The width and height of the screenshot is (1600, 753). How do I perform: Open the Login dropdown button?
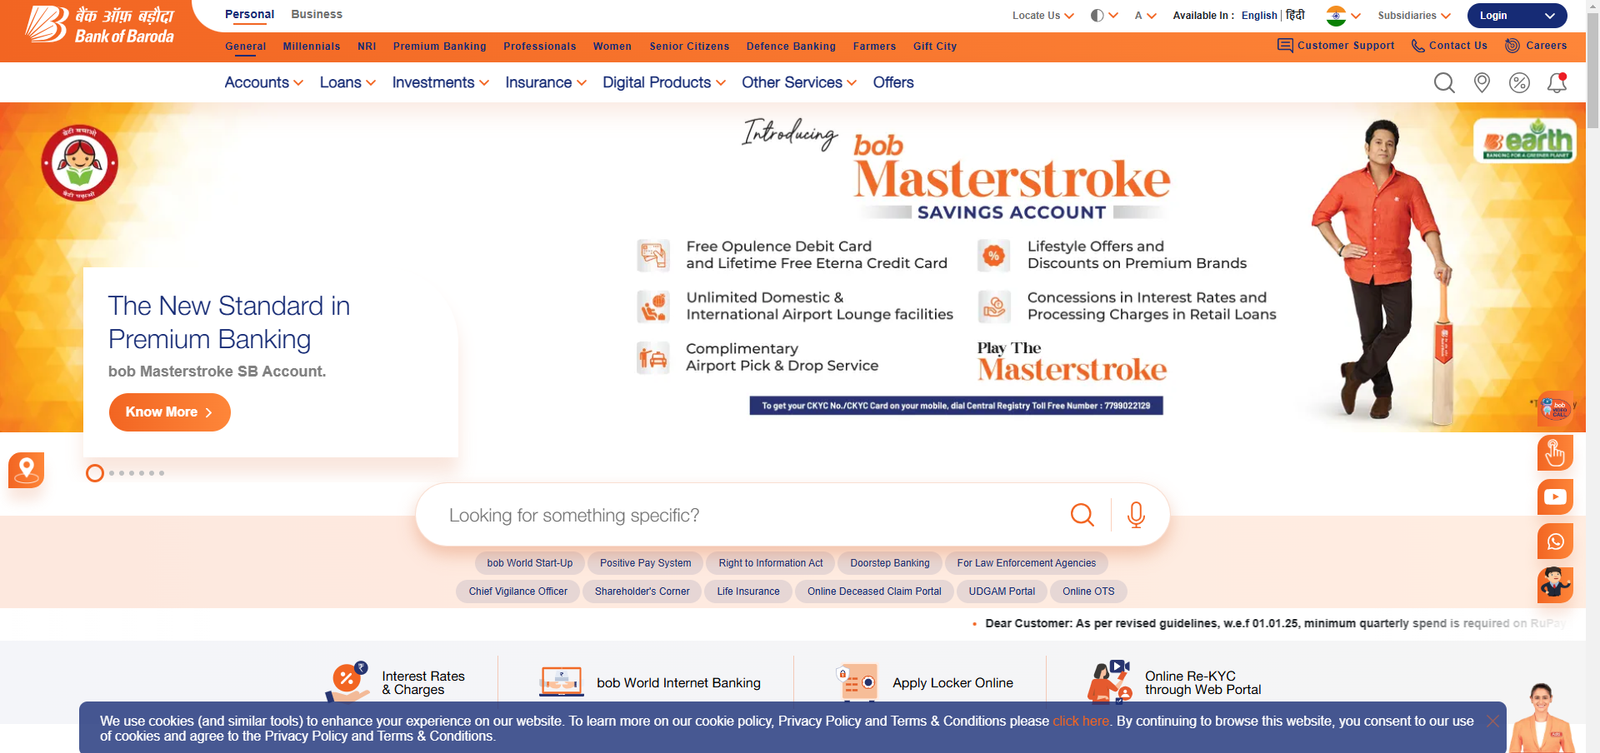[x=1518, y=15]
